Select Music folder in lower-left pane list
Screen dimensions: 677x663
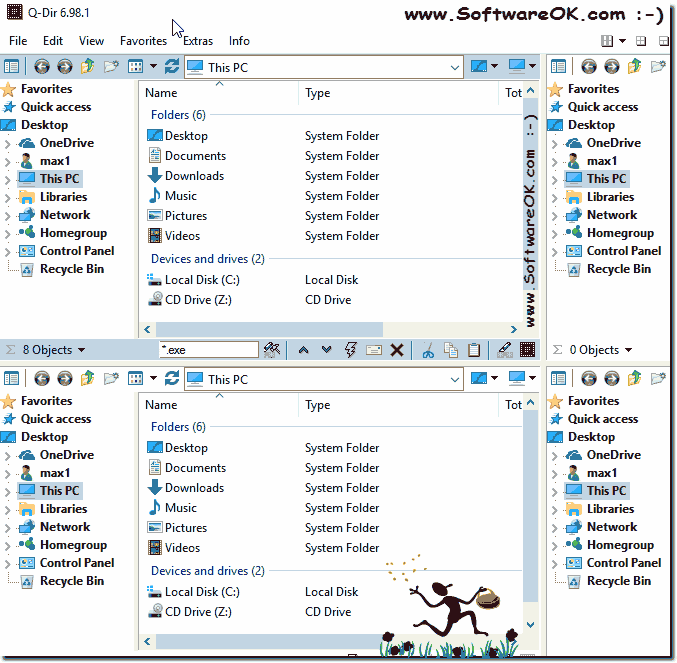tap(180, 508)
